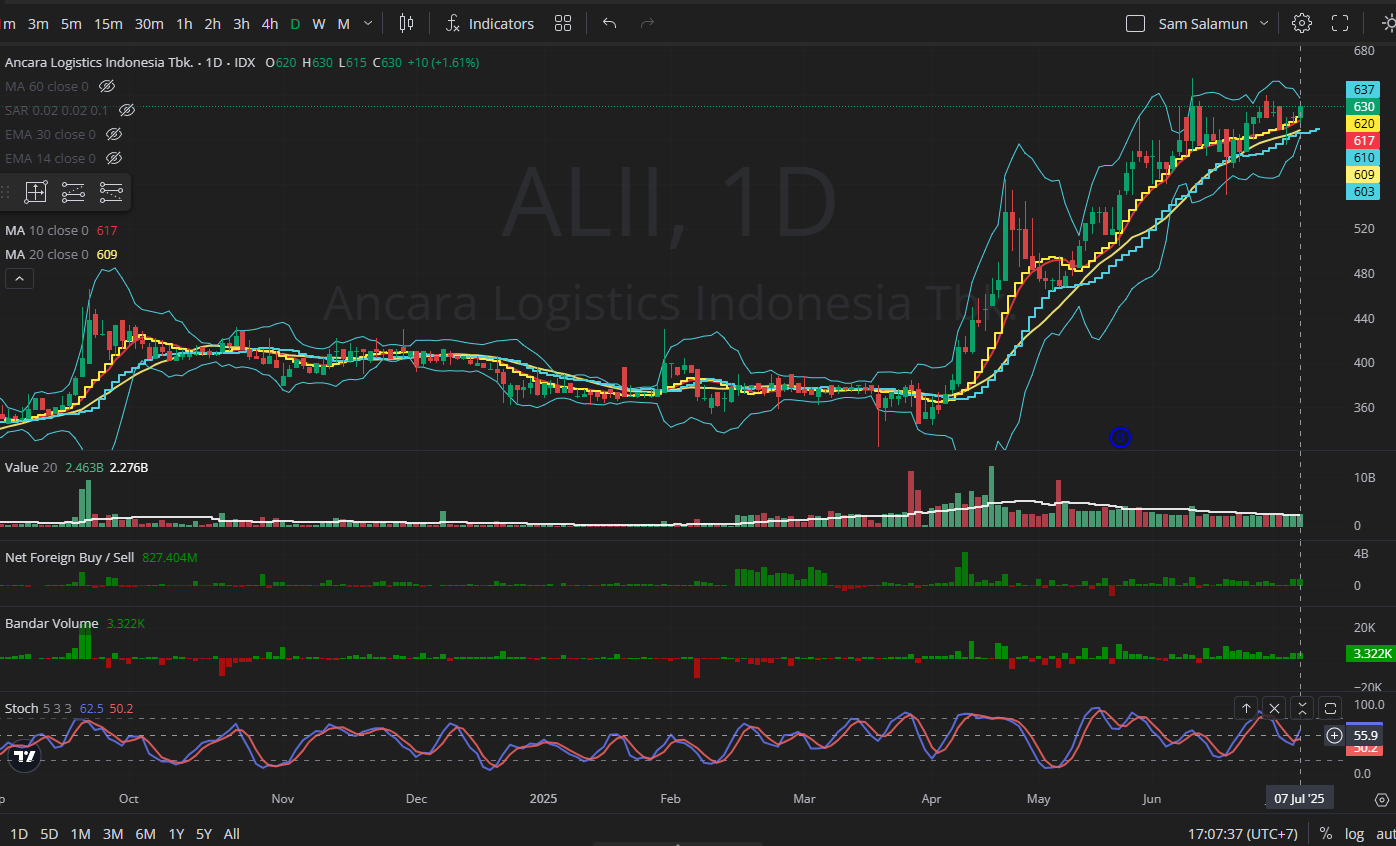Tick the checkbox beside Sam Salamun
Screen dimensions: 1396x846
(1135, 23)
